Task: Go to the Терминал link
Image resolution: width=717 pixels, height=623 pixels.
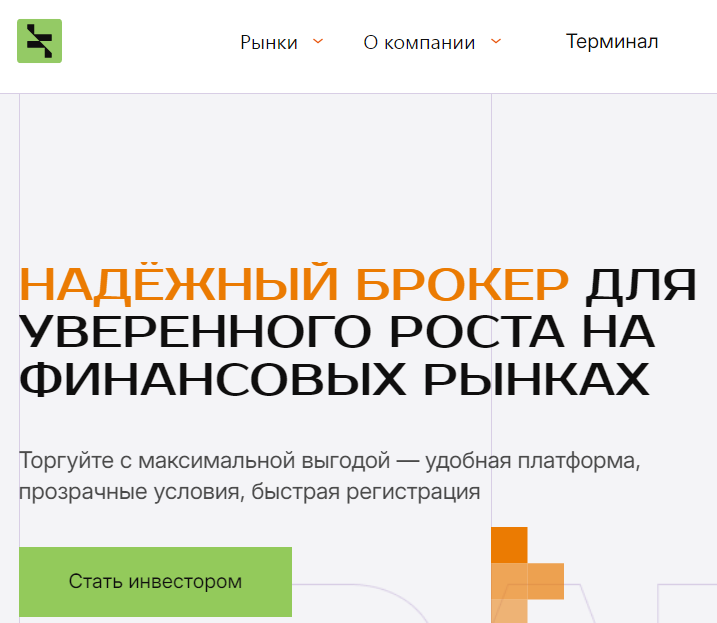Action: tap(611, 42)
